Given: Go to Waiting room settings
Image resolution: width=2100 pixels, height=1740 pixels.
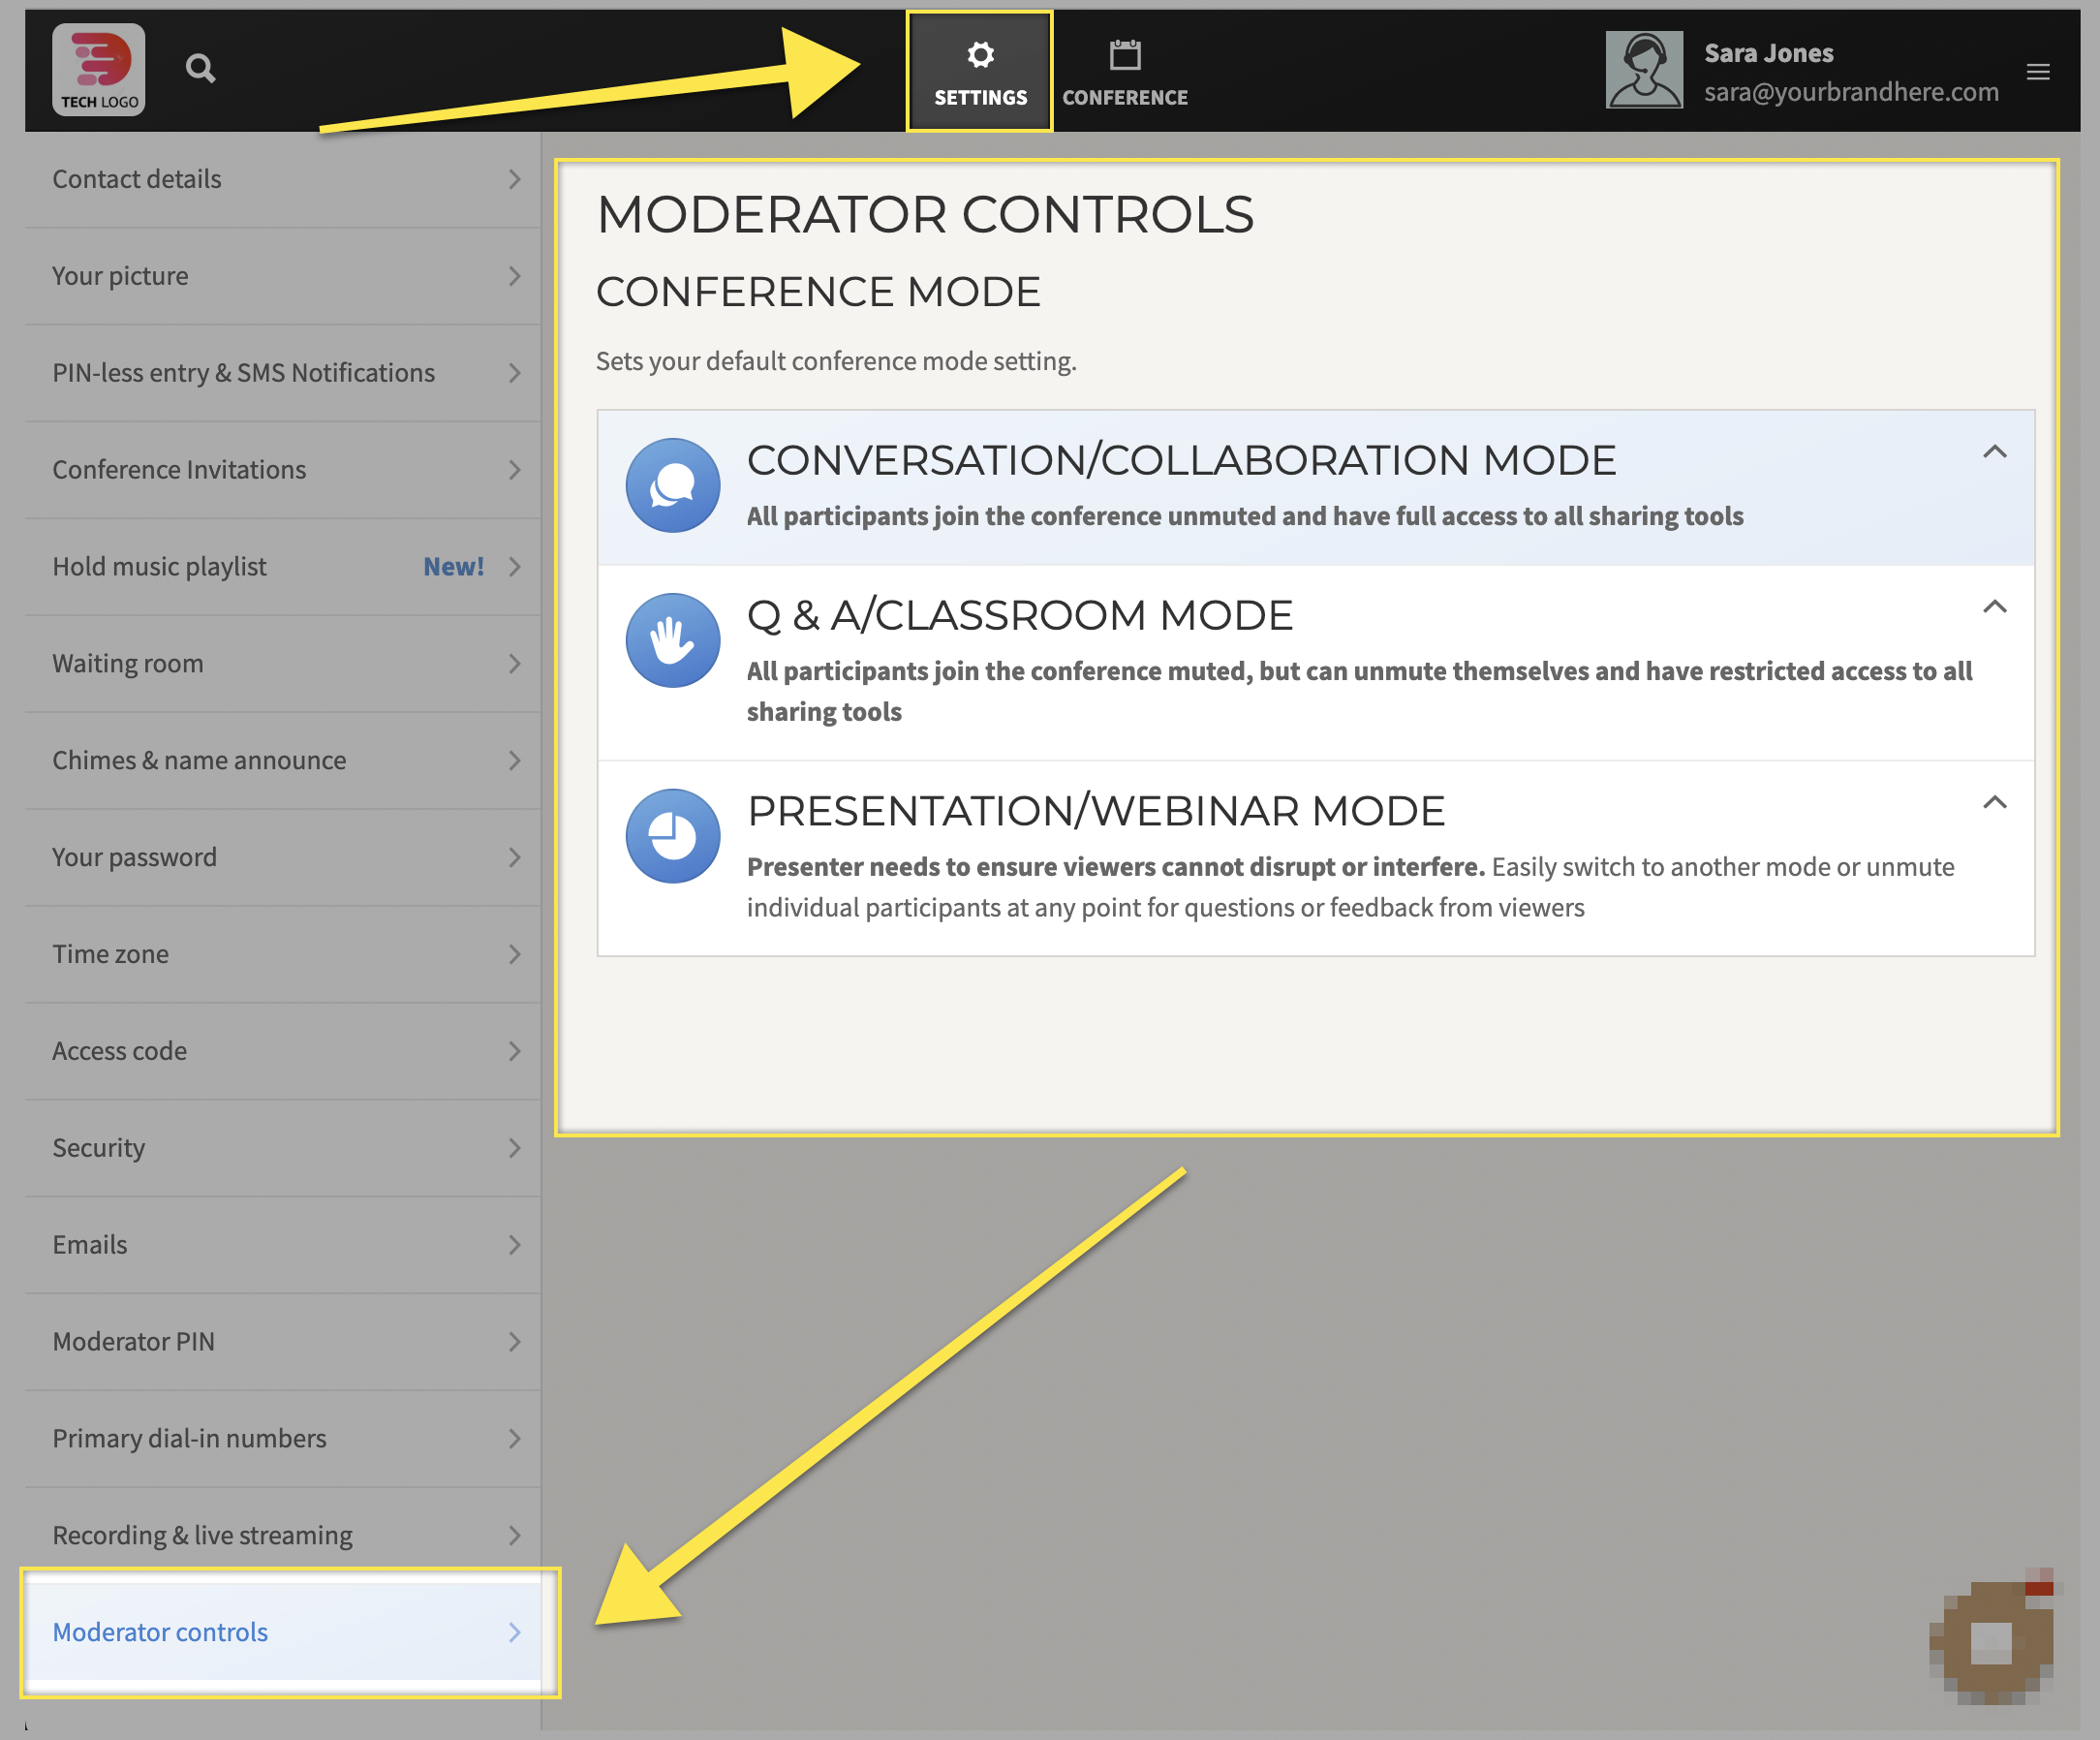Looking at the screenshot, I should 128,664.
